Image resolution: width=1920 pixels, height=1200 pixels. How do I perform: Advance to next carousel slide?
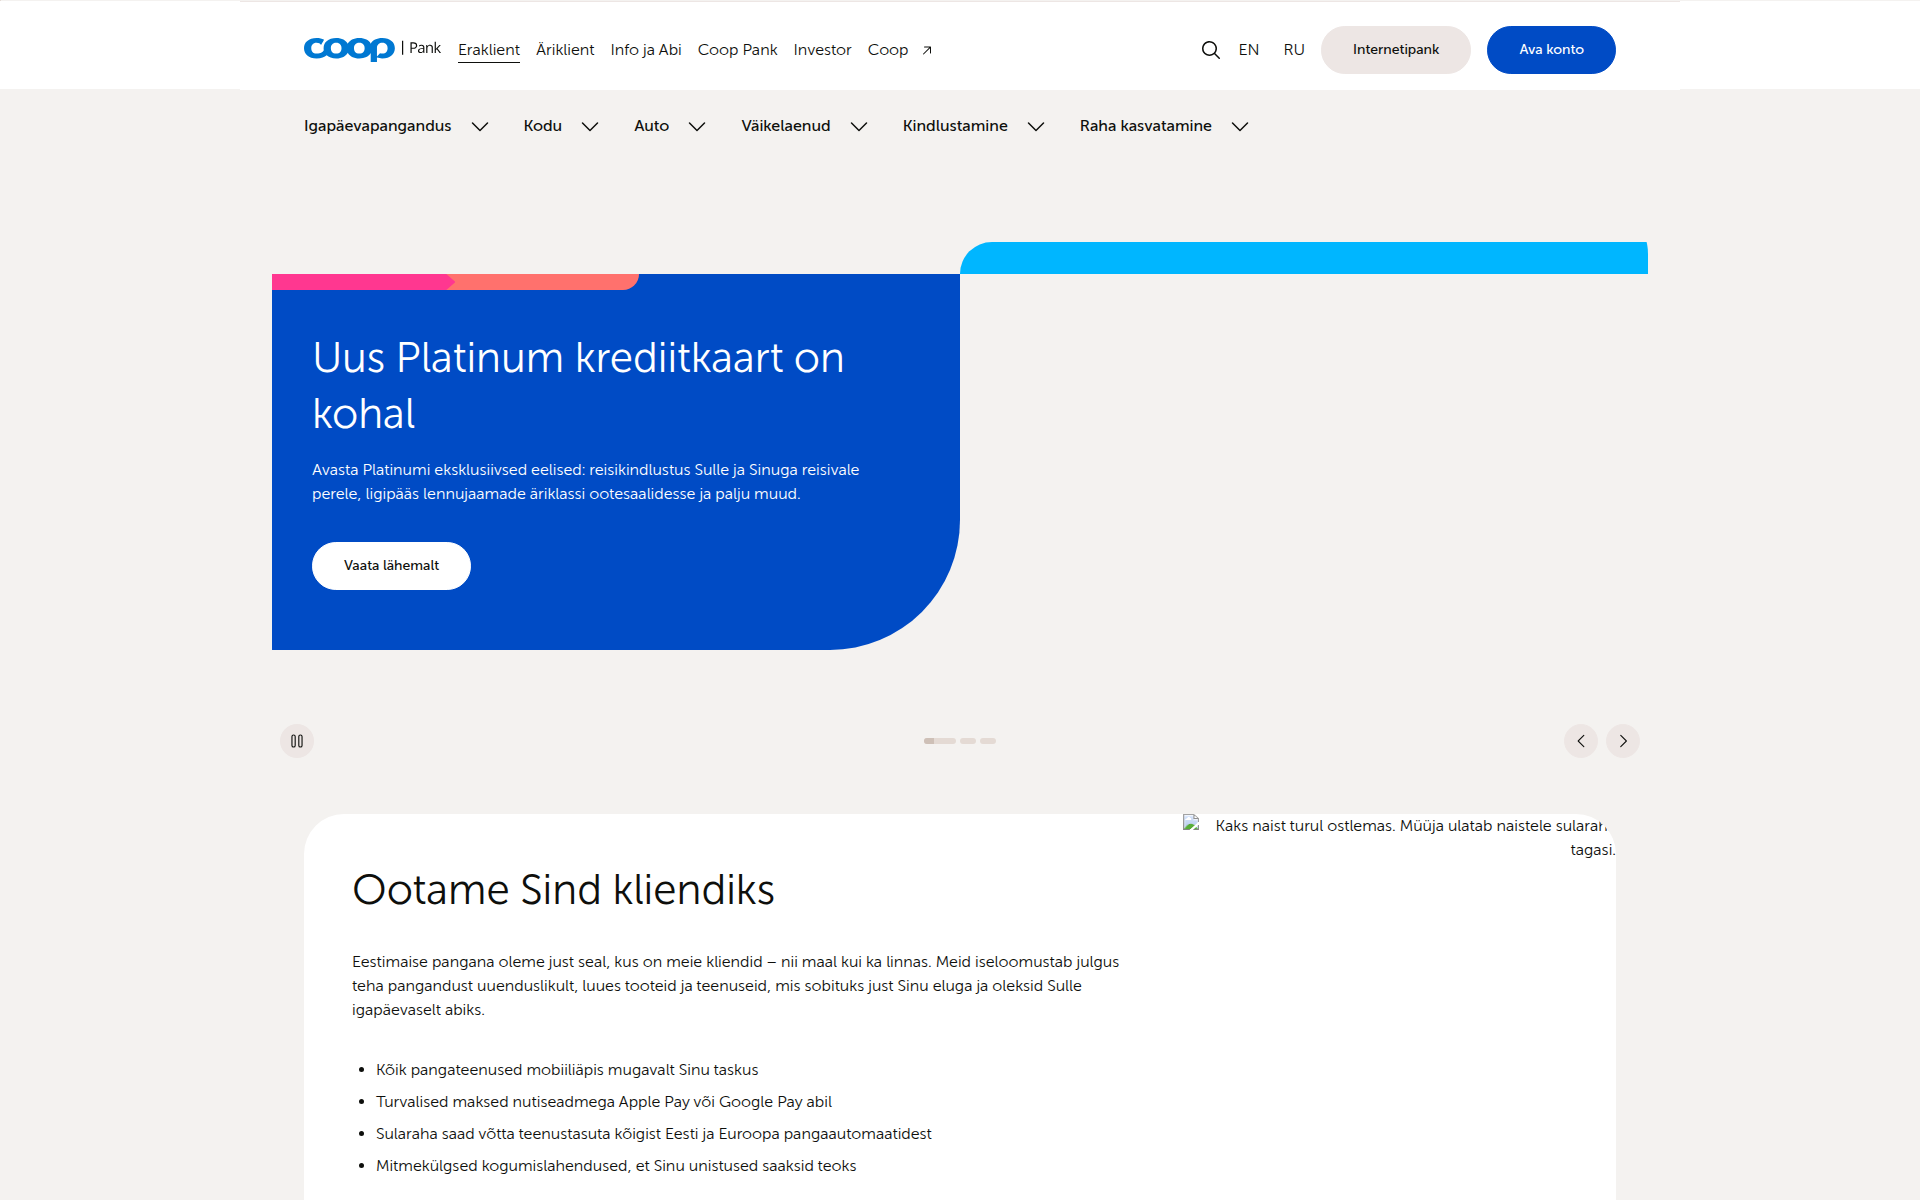point(1623,741)
